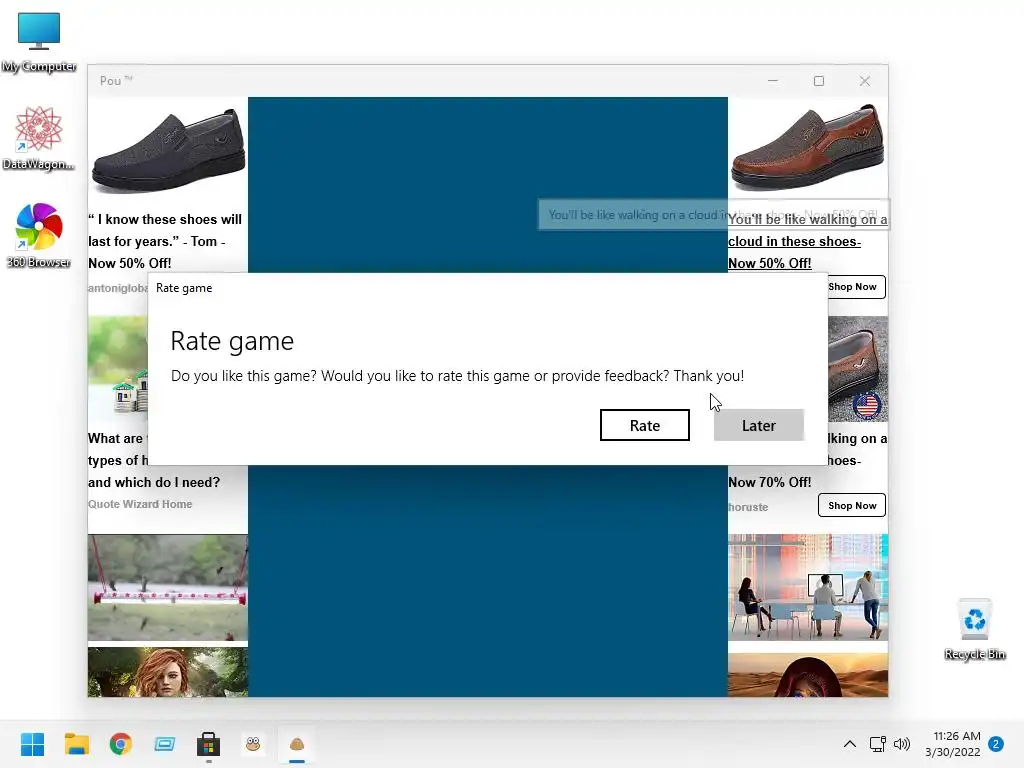Minimize the Pou window
Image resolution: width=1024 pixels, height=768 pixels.
[x=773, y=81]
